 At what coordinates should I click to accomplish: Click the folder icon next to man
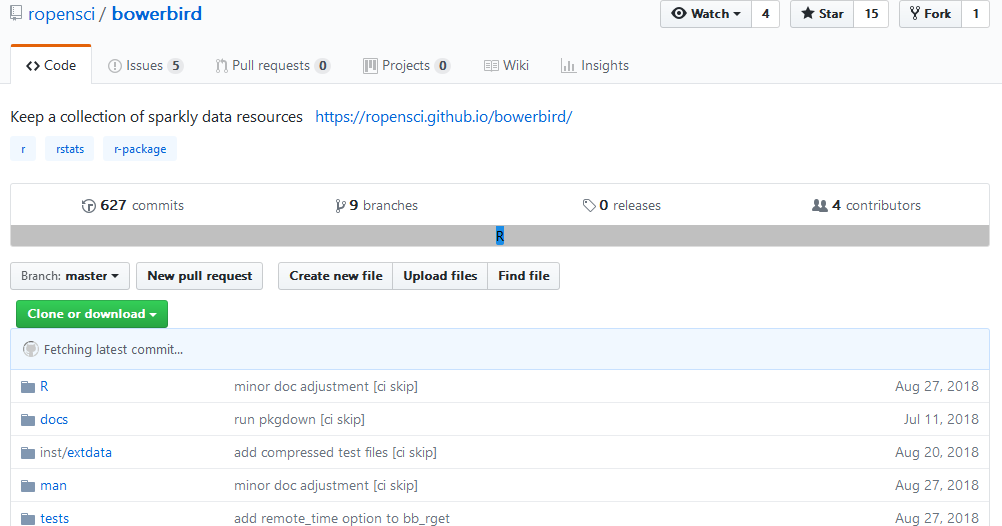click(27, 486)
